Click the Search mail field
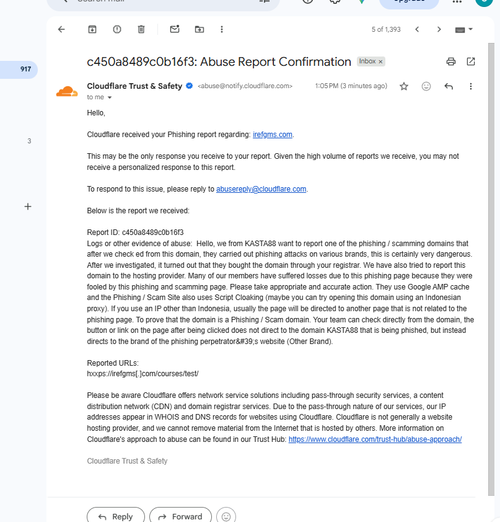Viewport: 500px width, 522px height. pyautogui.click(x=163, y=3)
